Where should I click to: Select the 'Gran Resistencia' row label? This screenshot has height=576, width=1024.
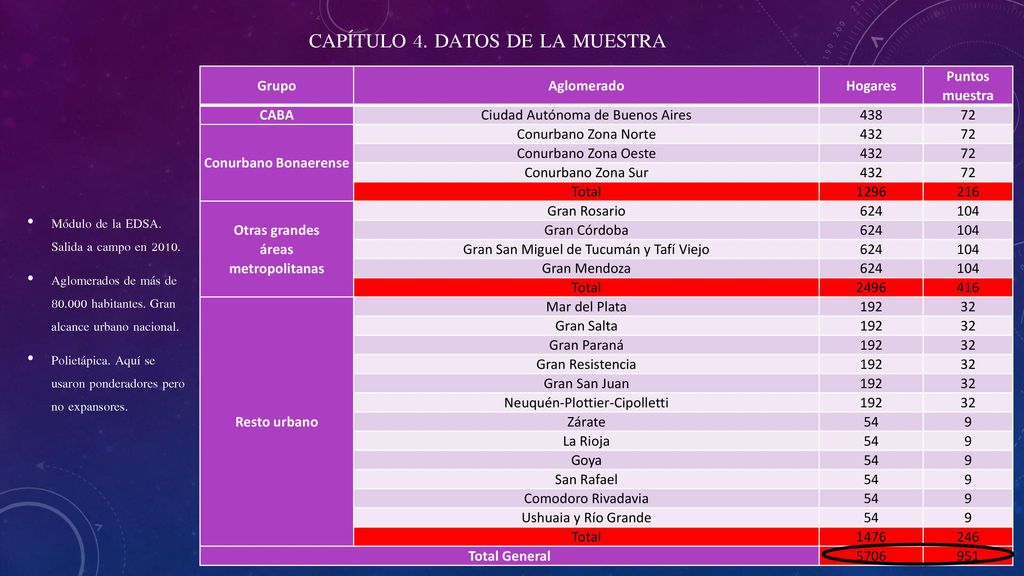[586, 364]
